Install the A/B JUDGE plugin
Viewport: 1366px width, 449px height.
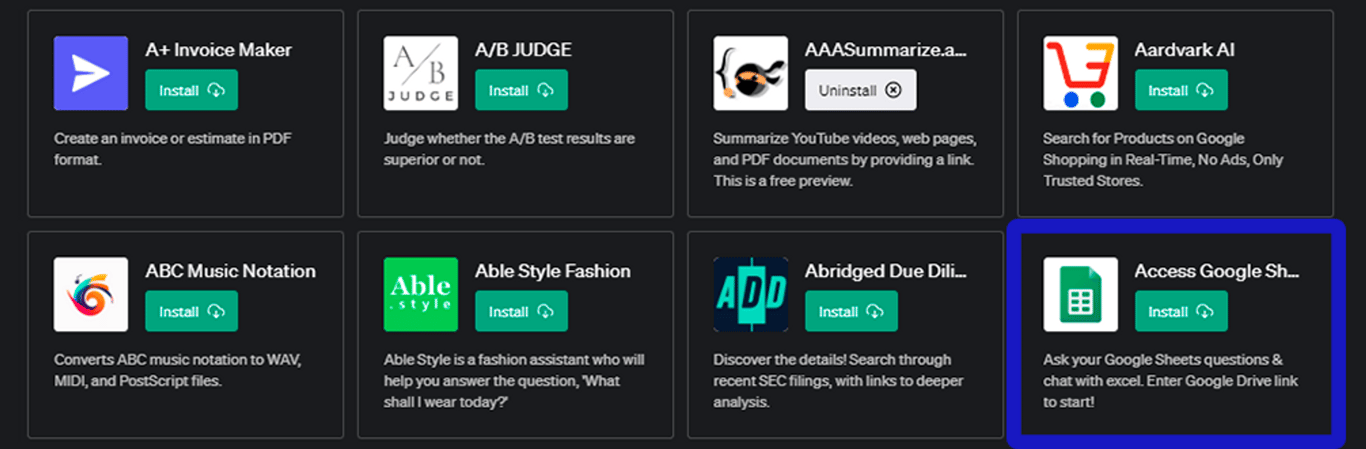coord(521,90)
